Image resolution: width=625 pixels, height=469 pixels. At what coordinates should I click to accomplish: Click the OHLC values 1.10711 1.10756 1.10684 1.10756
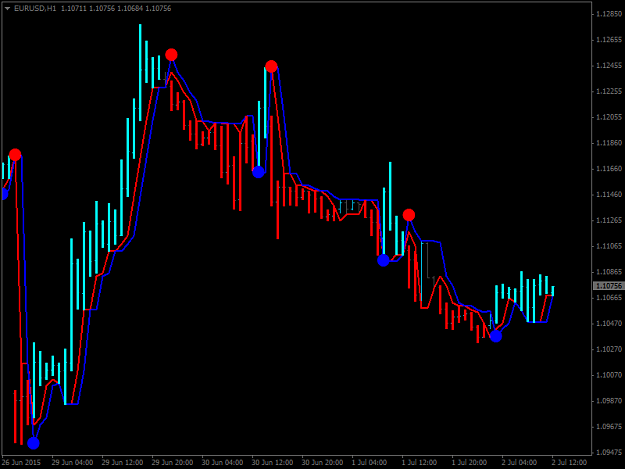116,8
